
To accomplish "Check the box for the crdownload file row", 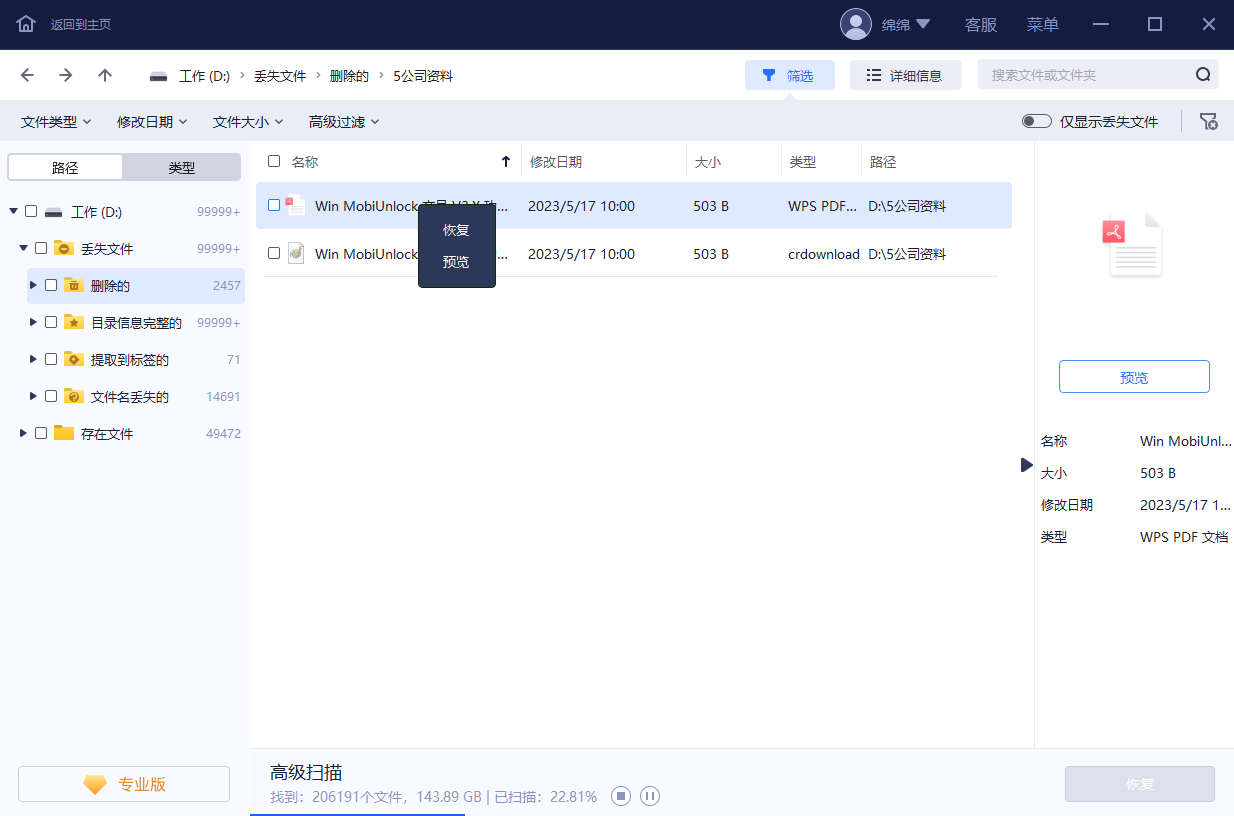I will [274, 253].
